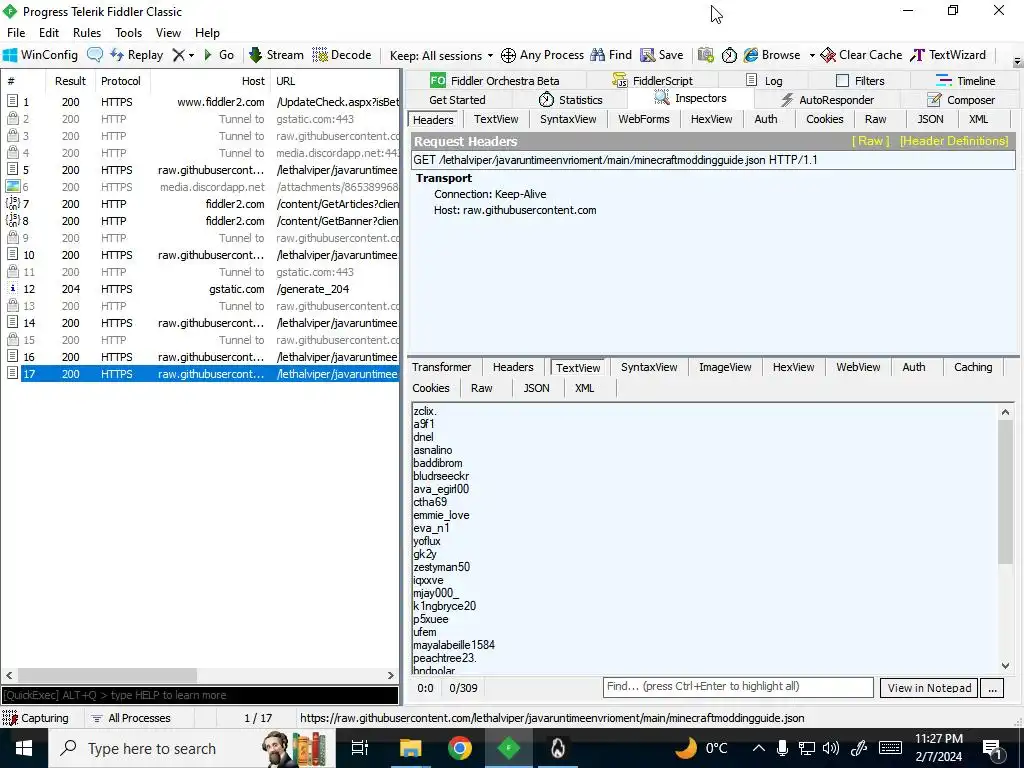Screen dimensions: 1024x768
Task: Click the session list horizontal scrollbar thumb
Action: [107, 675]
